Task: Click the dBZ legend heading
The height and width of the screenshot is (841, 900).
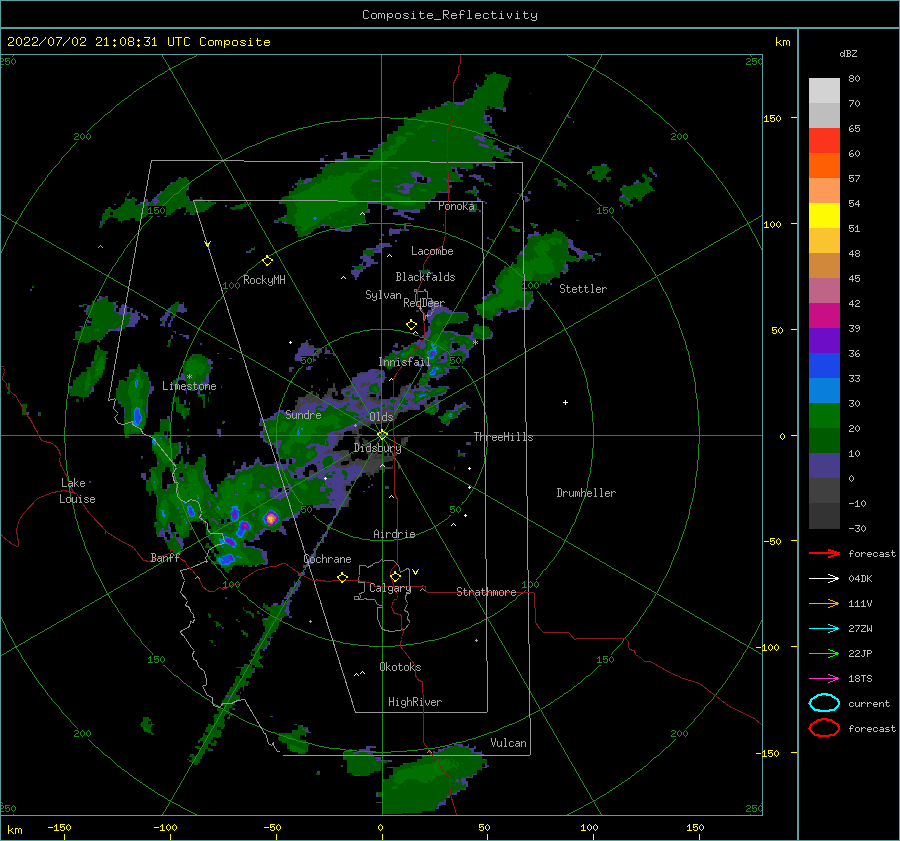Action: click(x=848, y=53)
